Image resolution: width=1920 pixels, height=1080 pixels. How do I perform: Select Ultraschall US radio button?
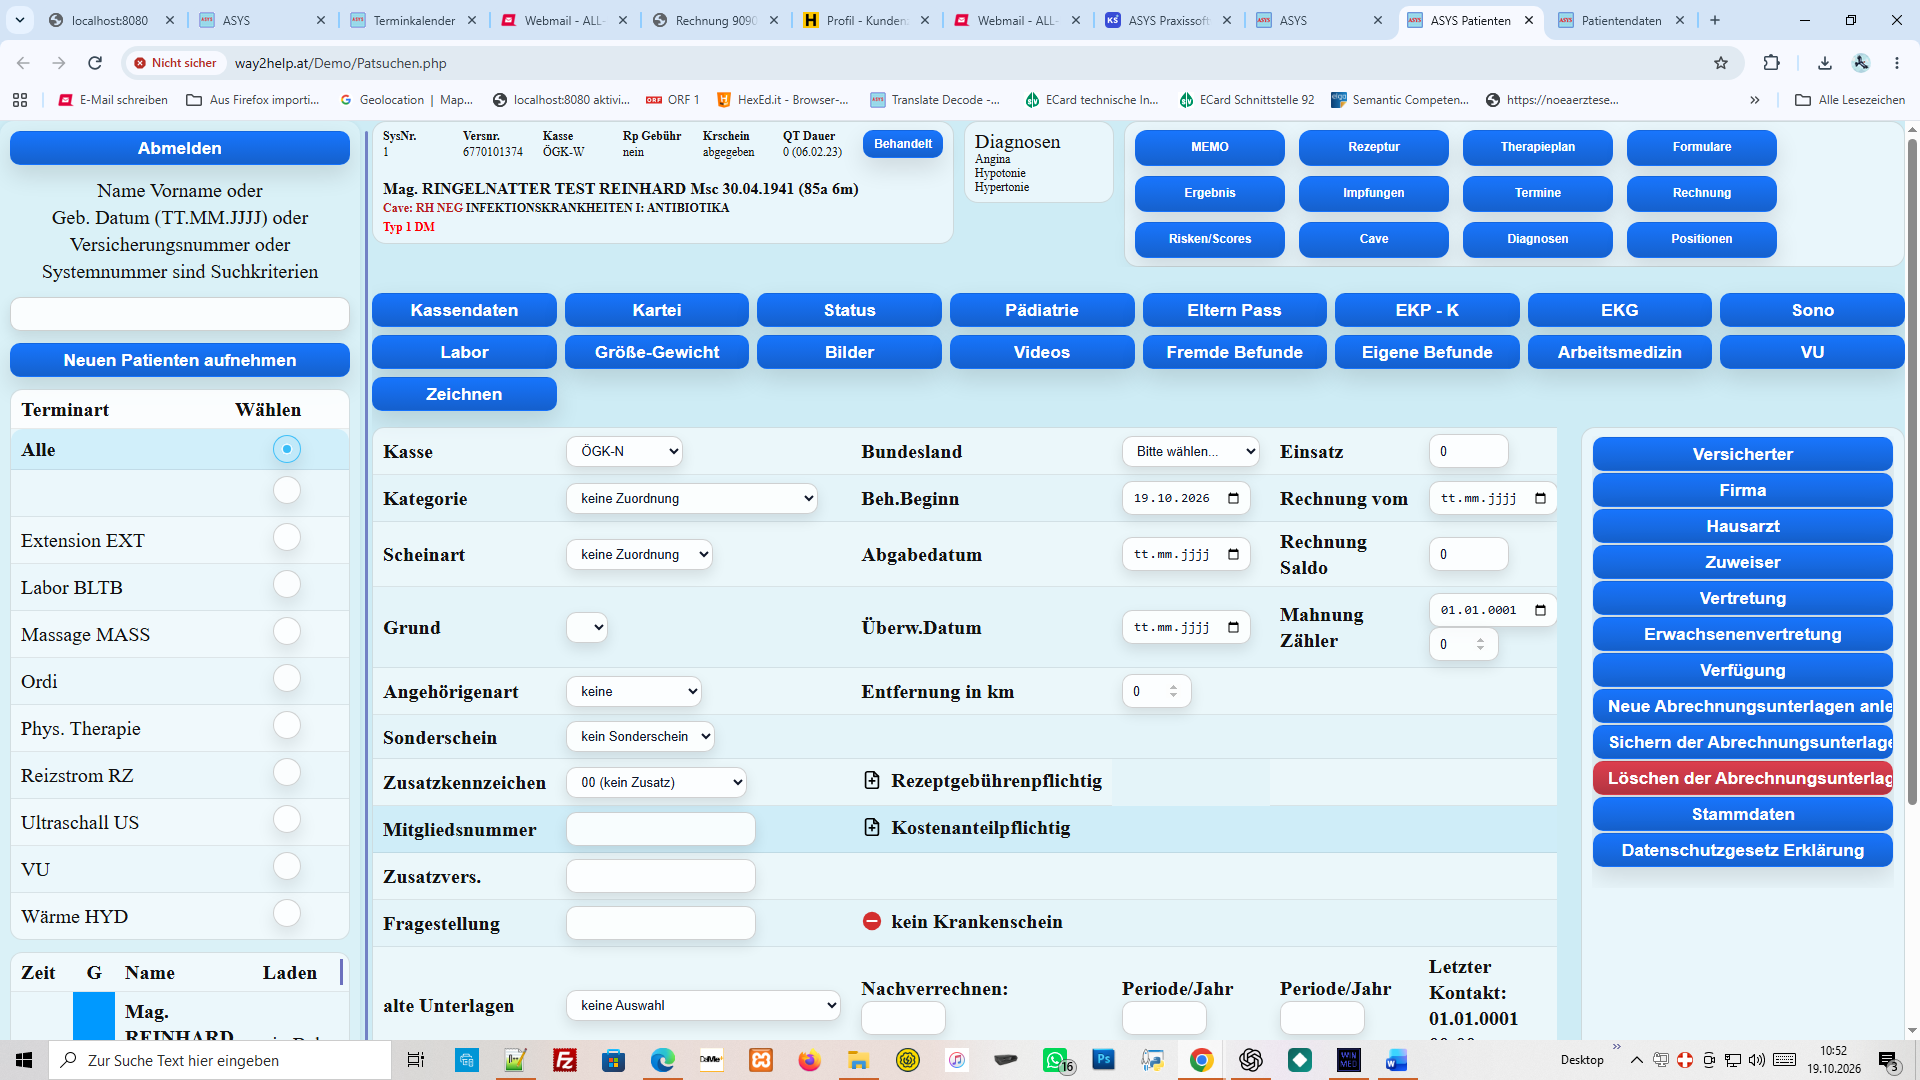point(287,820)
